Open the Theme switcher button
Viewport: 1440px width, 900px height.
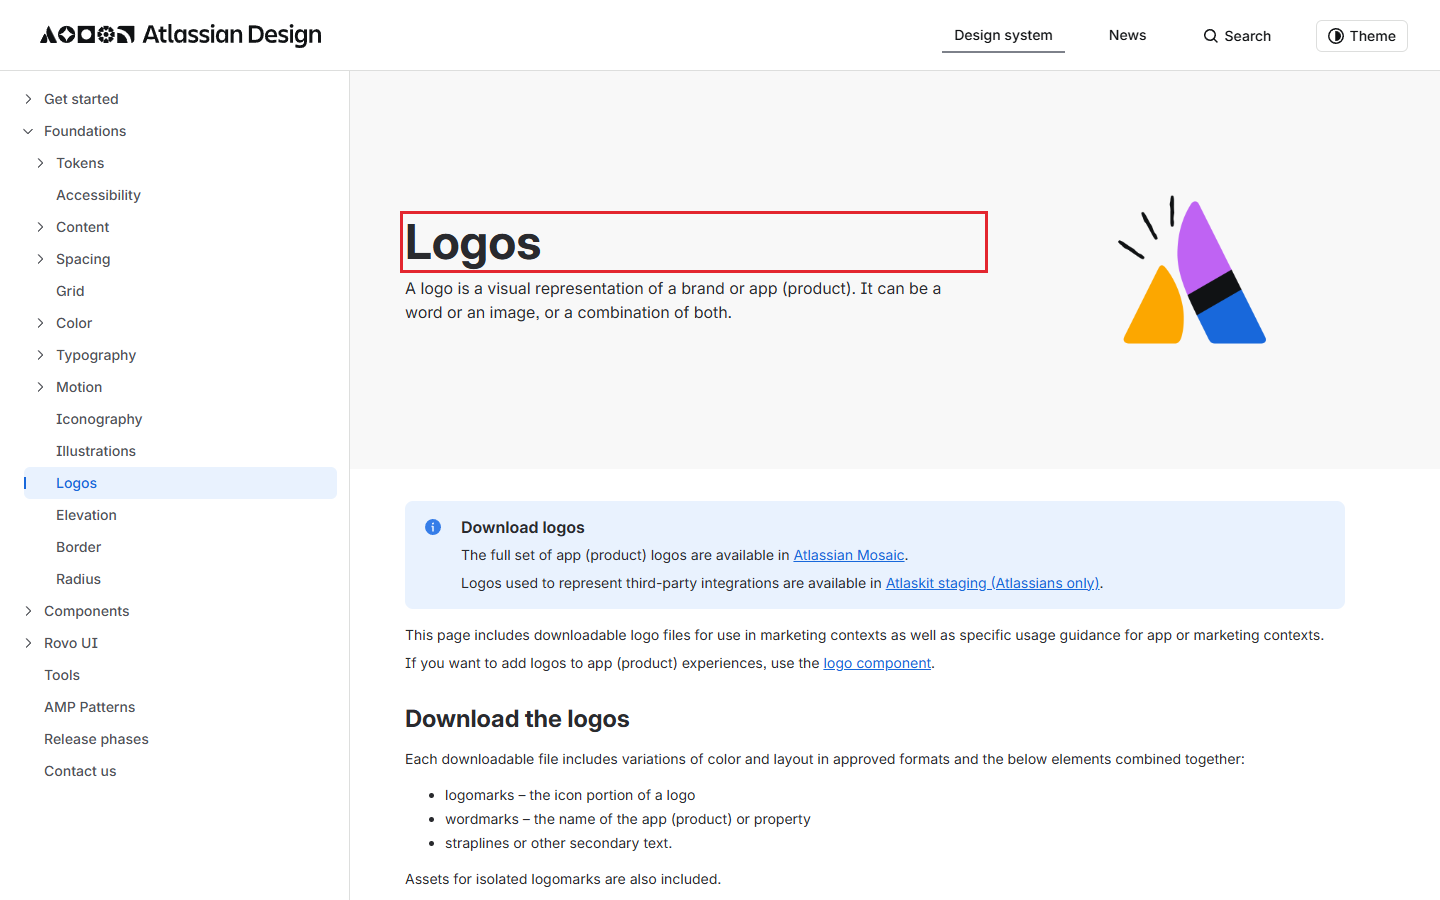point(1361,36)
